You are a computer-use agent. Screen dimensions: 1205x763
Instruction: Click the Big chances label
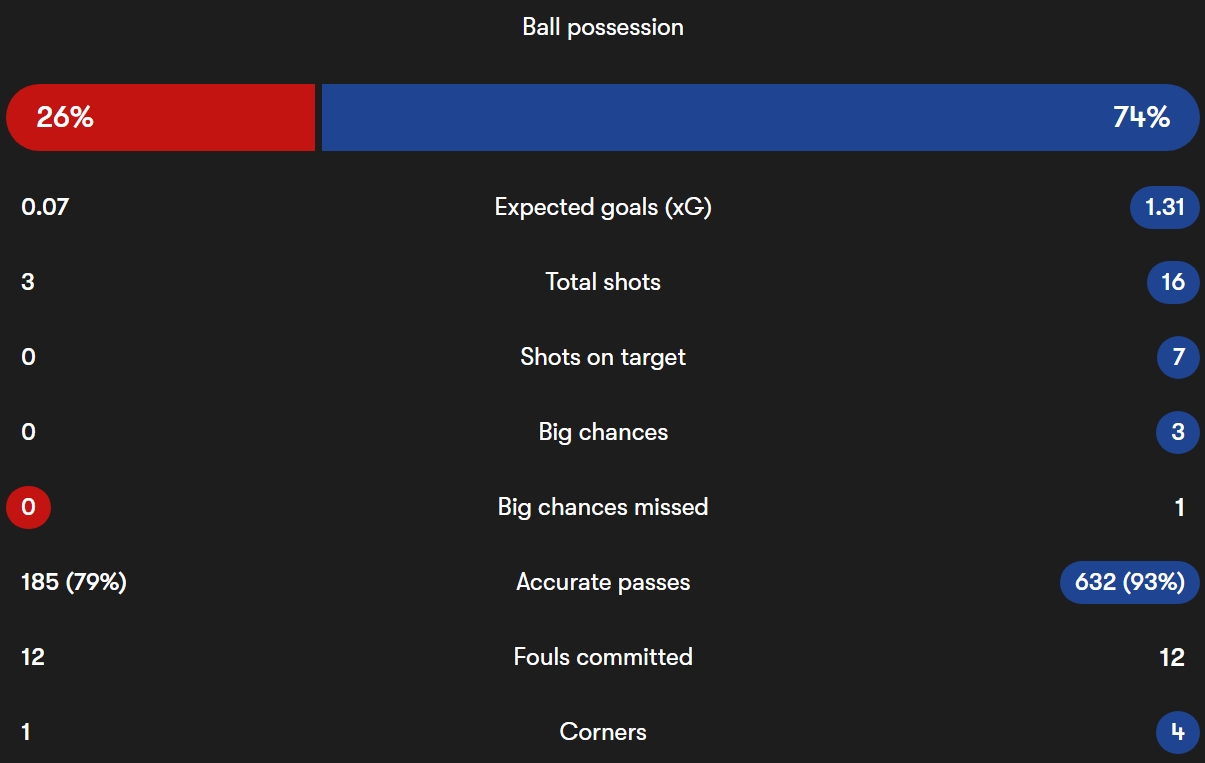tap(603, 432)
